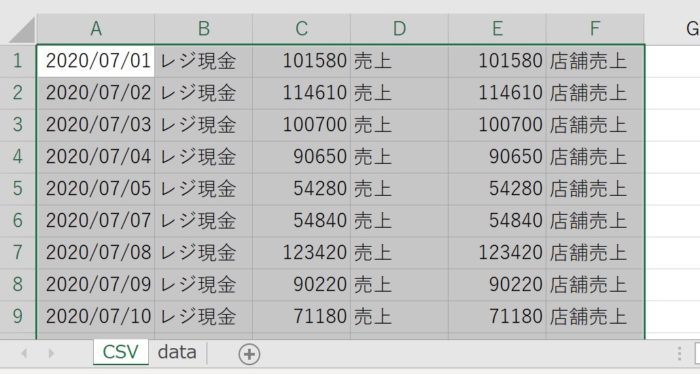Select row 1 header

tap(18, 61)
